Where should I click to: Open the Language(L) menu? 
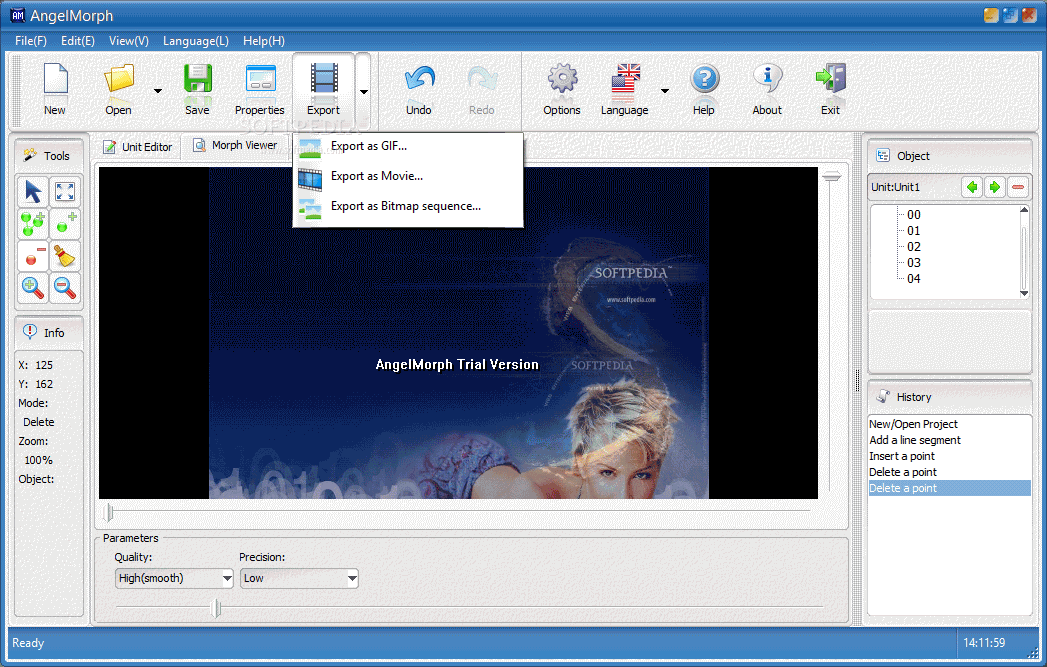point(196,41)
